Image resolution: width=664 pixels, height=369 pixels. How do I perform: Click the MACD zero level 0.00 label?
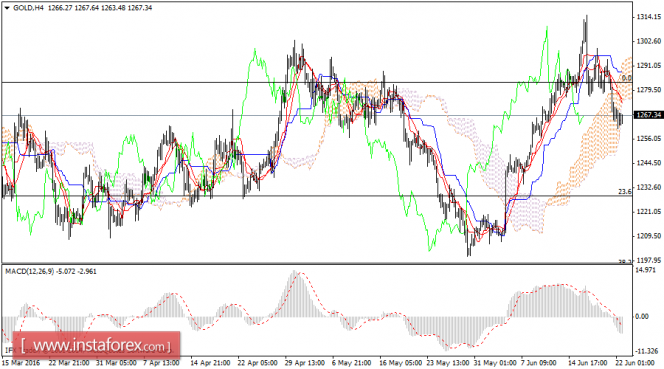pos(642,316)
